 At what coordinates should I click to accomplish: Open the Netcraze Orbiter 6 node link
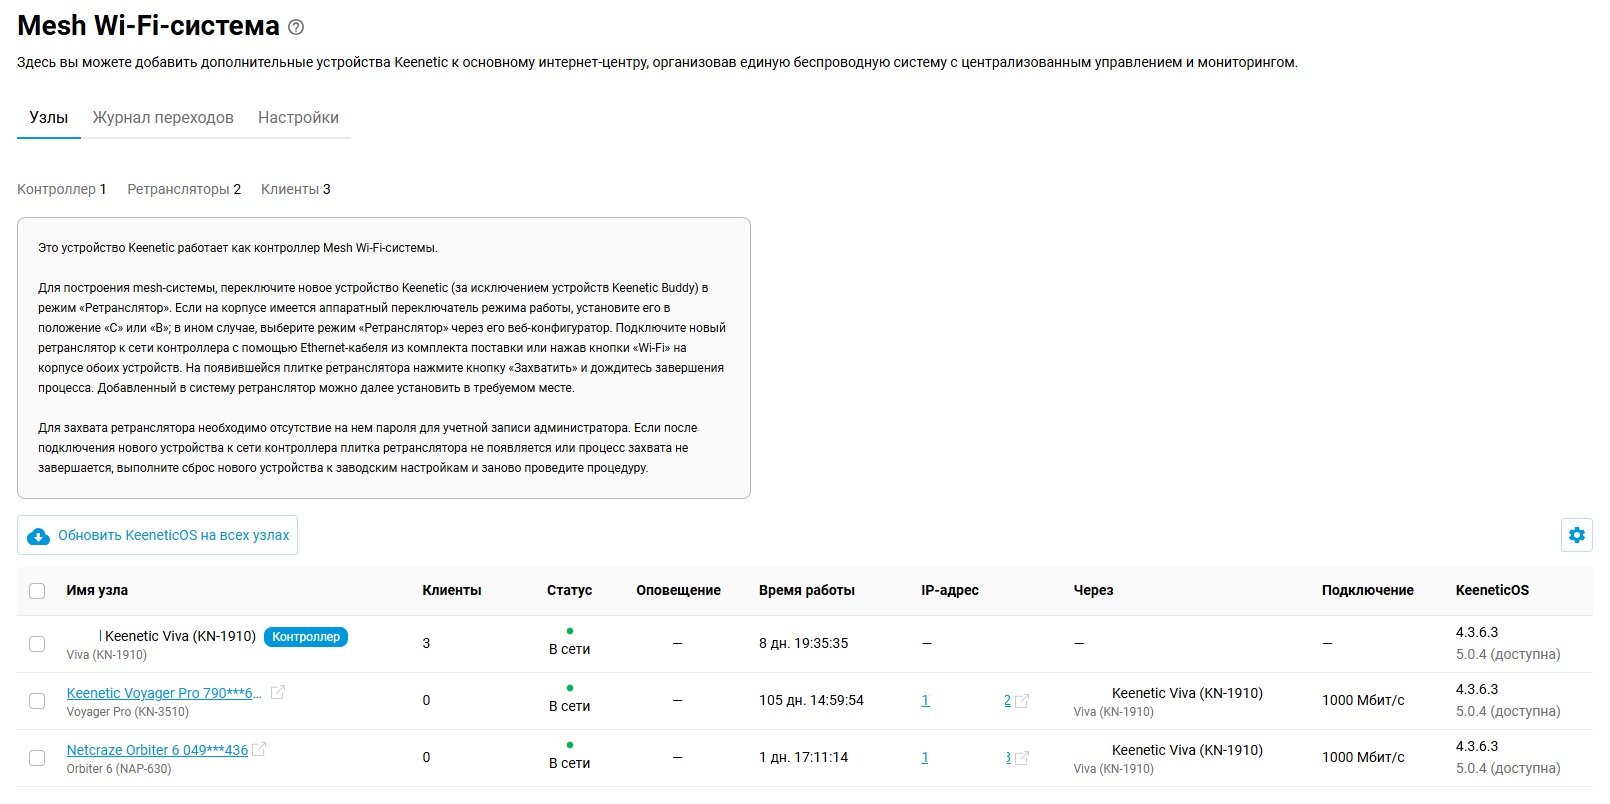click(157, 750)
